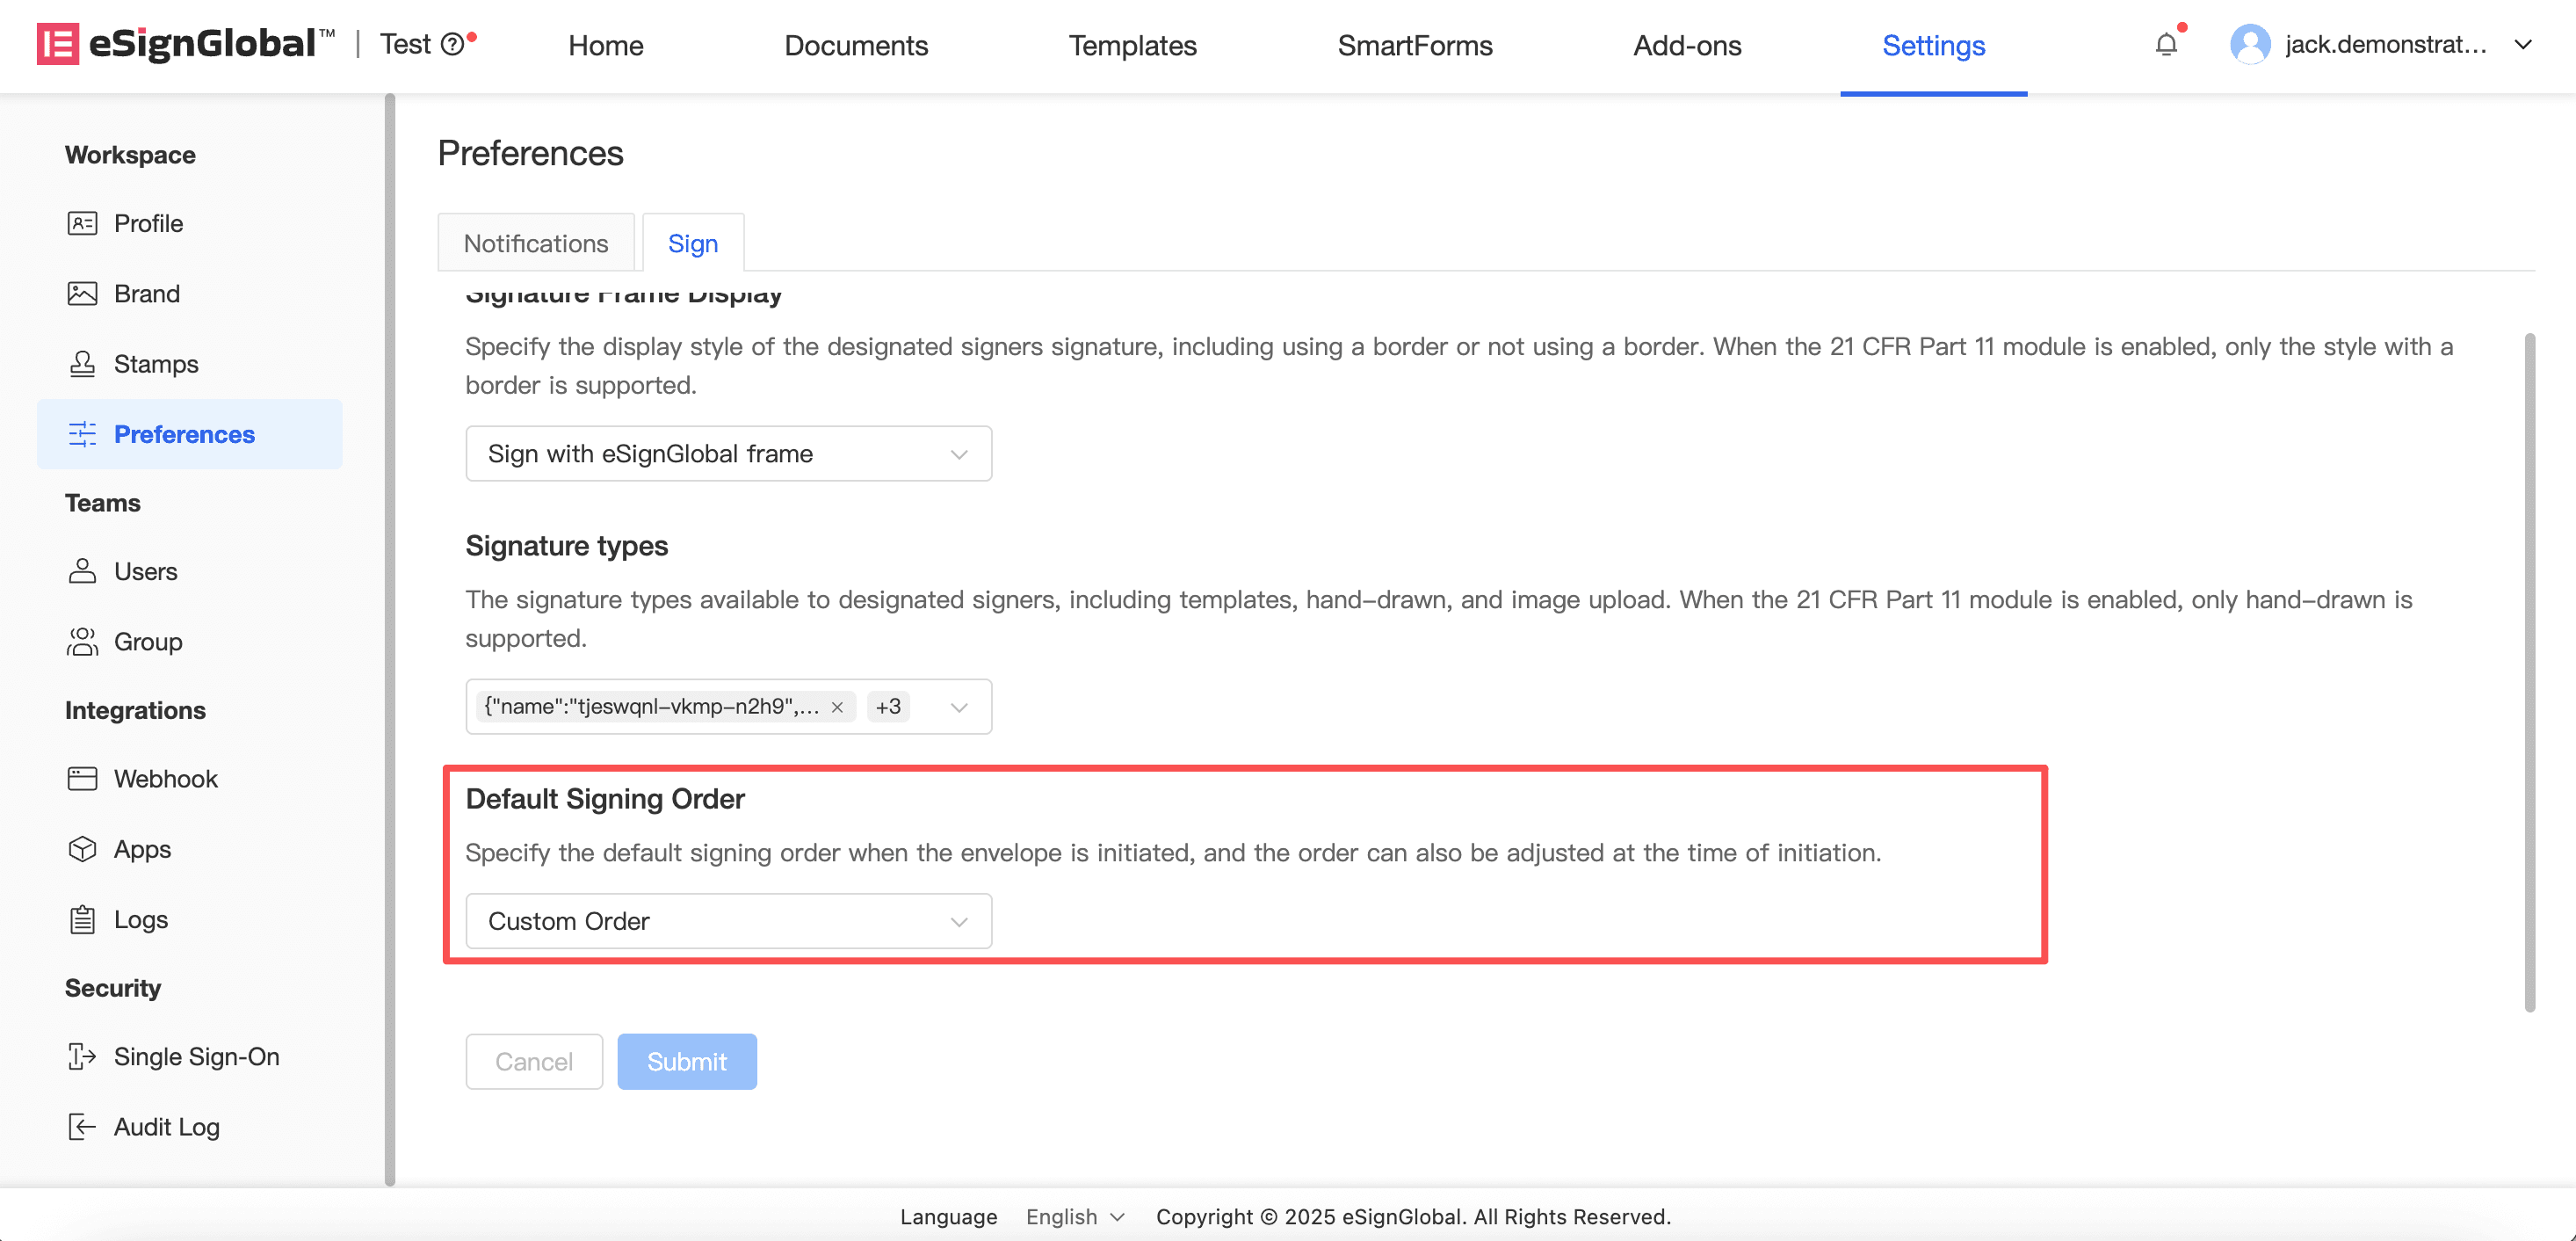Click the Test help question-mark icon

coord(452,45)
